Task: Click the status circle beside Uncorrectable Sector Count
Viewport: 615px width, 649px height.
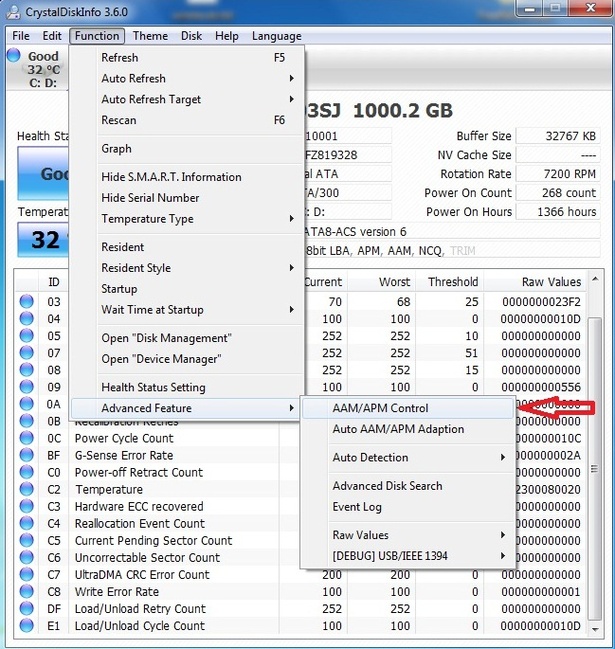Action: (x=26, y=557)
